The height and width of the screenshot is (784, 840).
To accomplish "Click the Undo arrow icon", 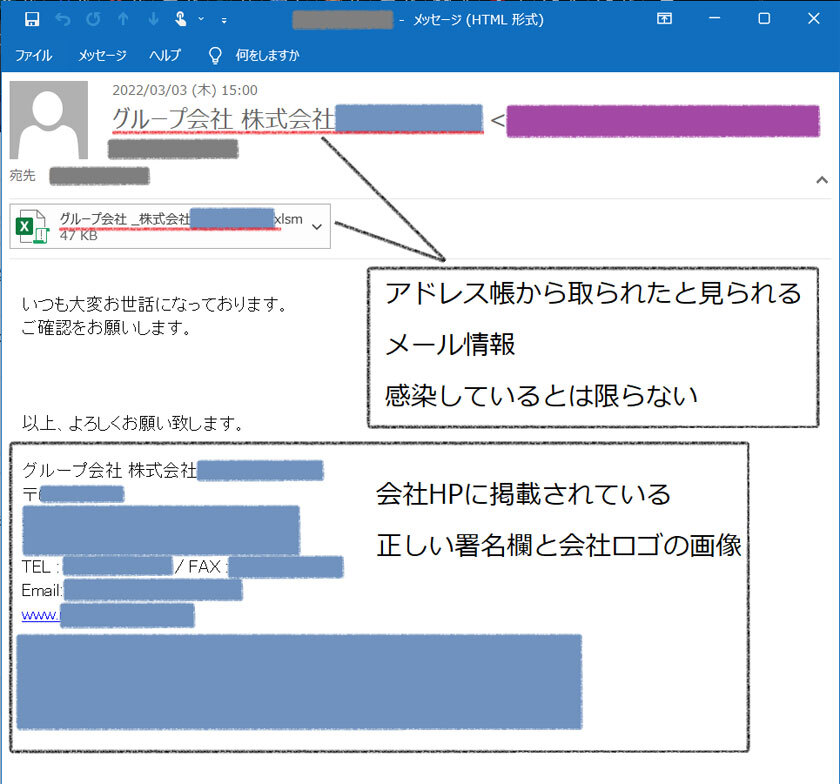I will 64,19.
